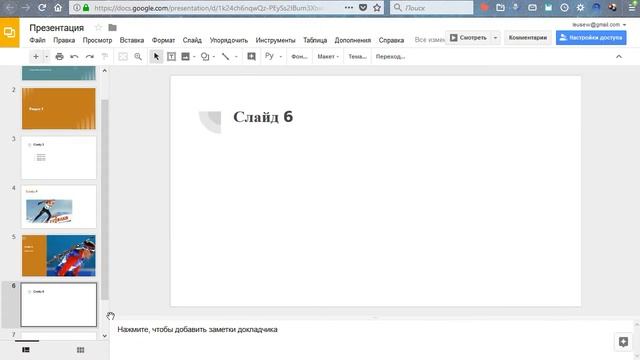640x360 pixels.
Task: Select slide 4 skier thumbnail
Action: [59, 207]
